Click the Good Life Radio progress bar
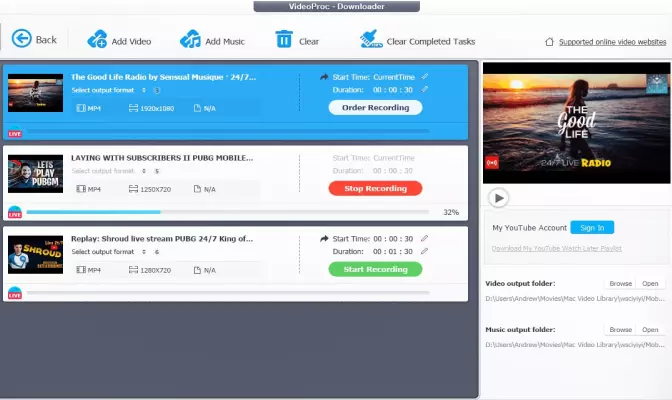 pyautogui.click(x=228, y=131)
